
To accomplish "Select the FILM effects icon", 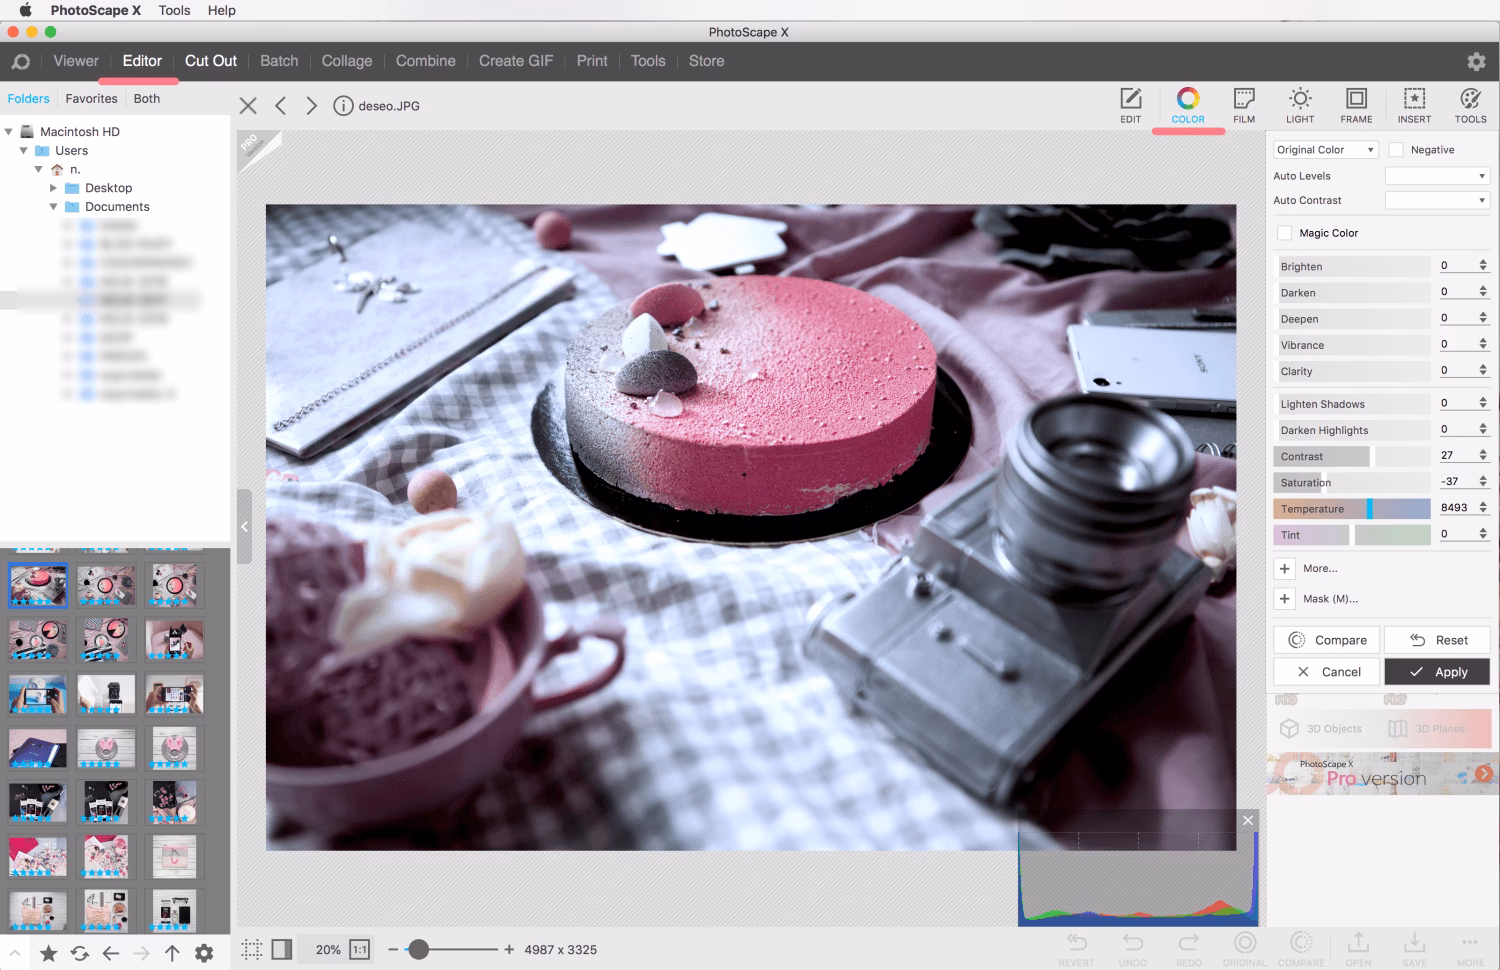I will coord(1243,105).
